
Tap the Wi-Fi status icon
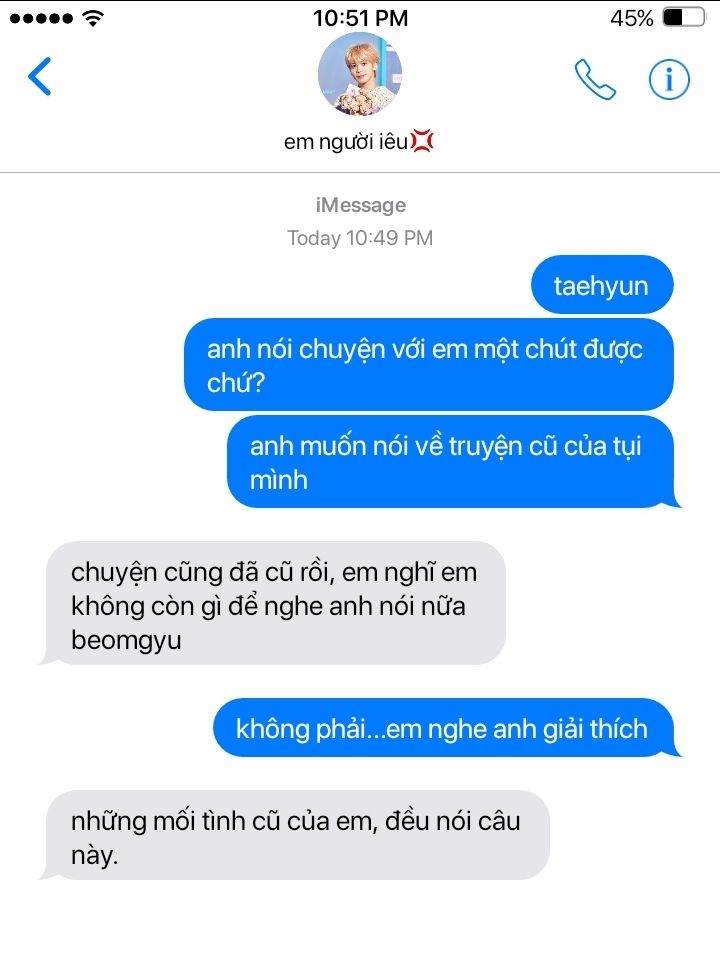92,18
